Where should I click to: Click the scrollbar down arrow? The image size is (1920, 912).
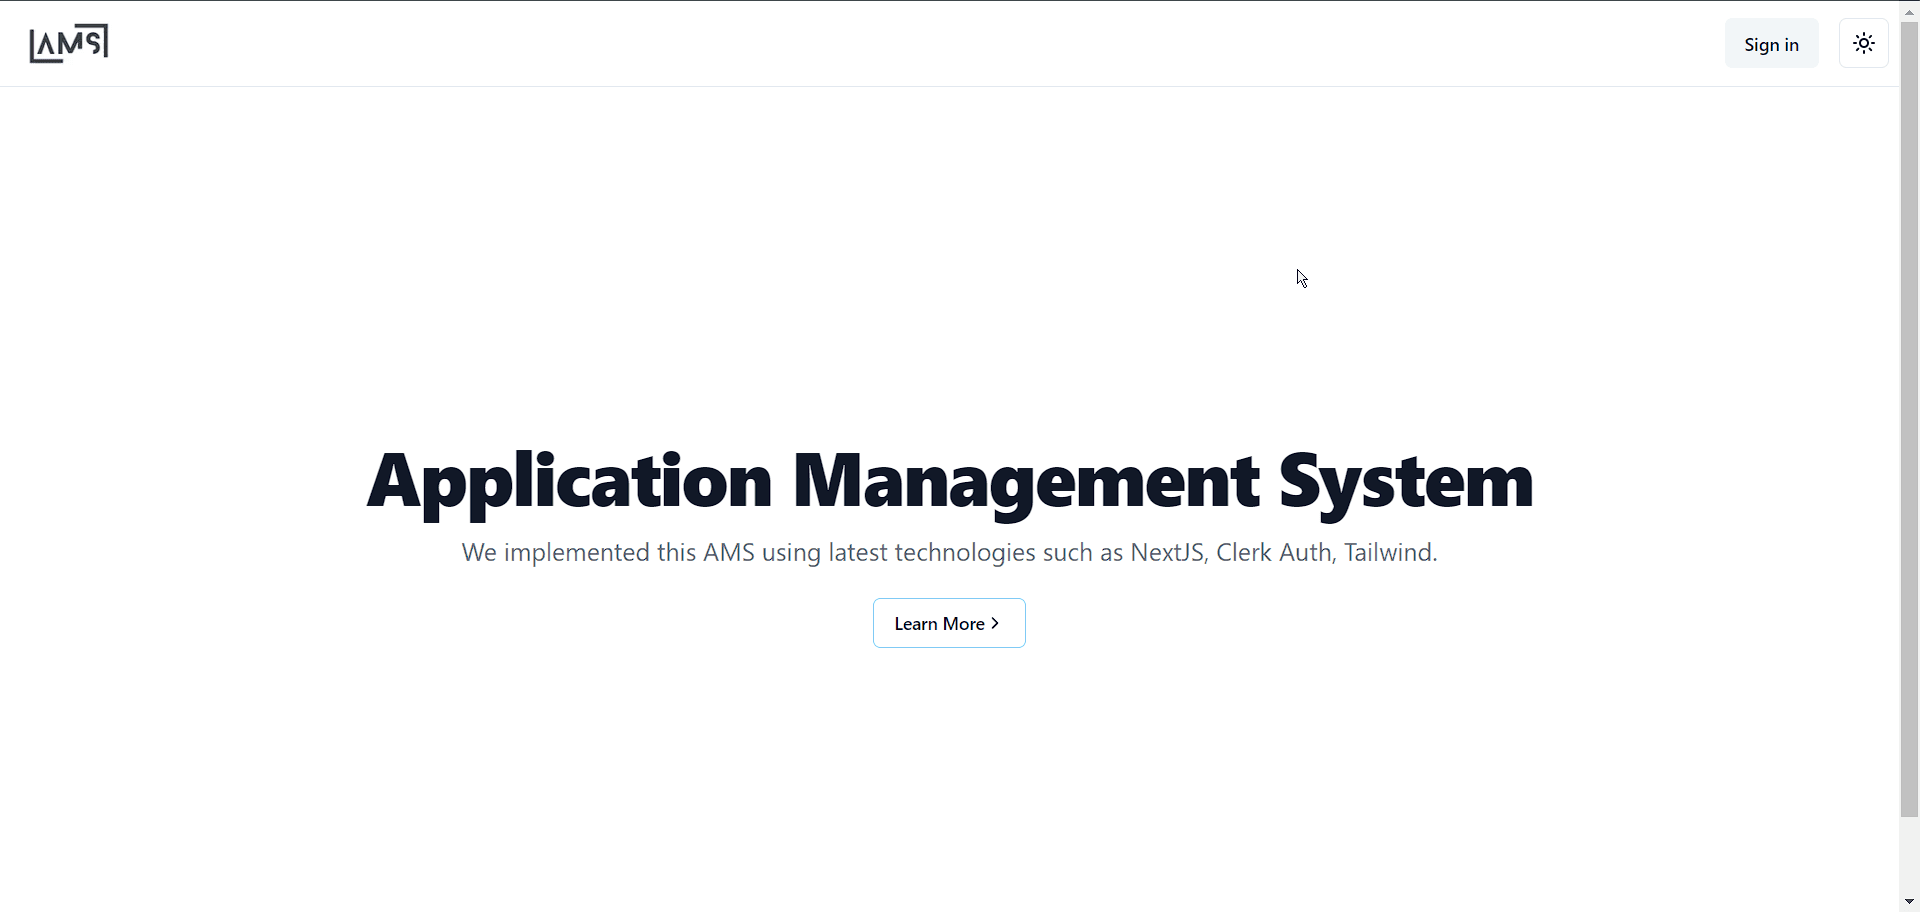point(1909,902)
